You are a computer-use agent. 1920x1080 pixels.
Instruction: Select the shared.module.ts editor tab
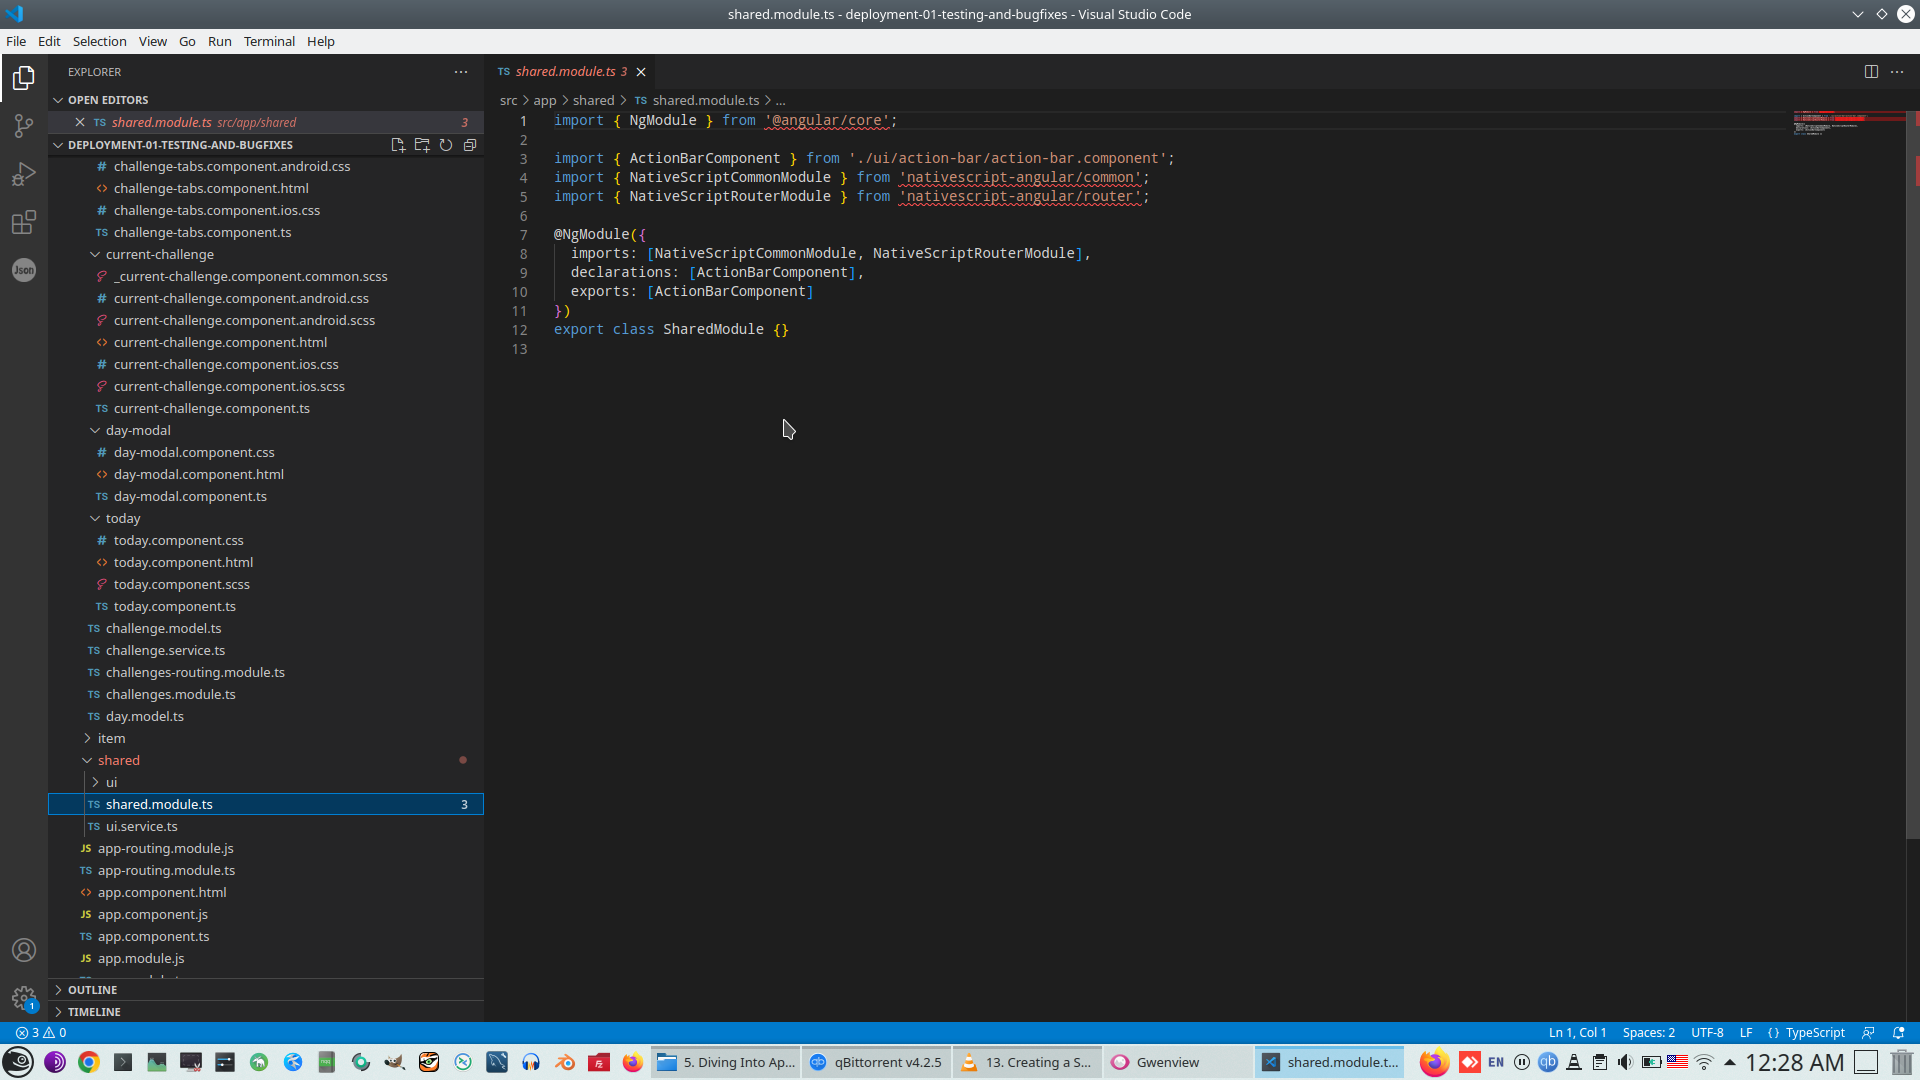[x=565, y=72]
